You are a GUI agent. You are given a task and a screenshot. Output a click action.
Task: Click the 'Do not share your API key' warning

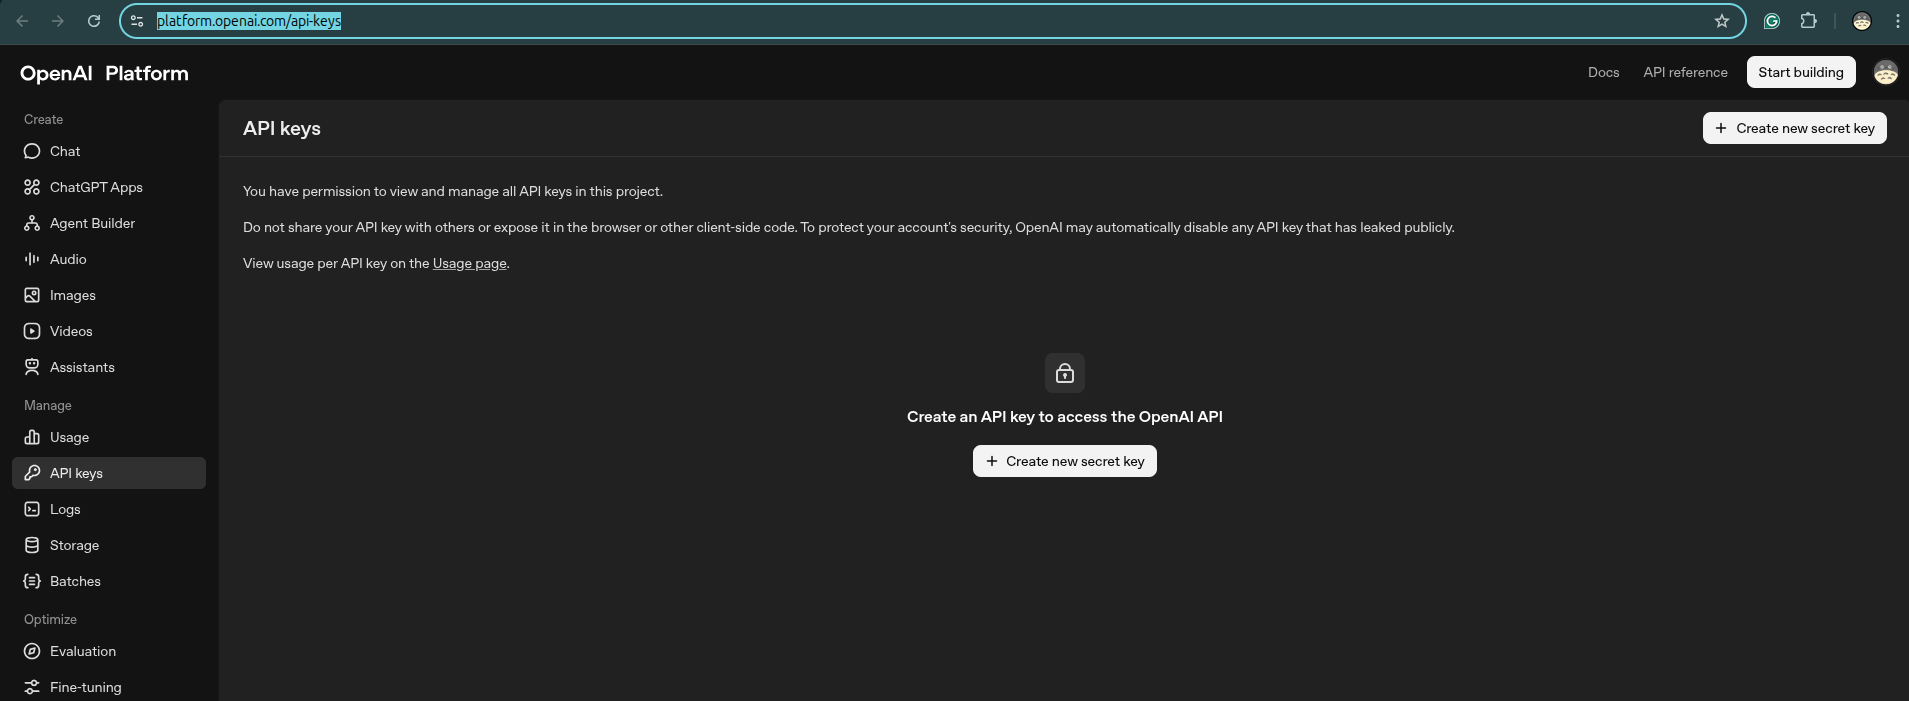click(848, 227)
